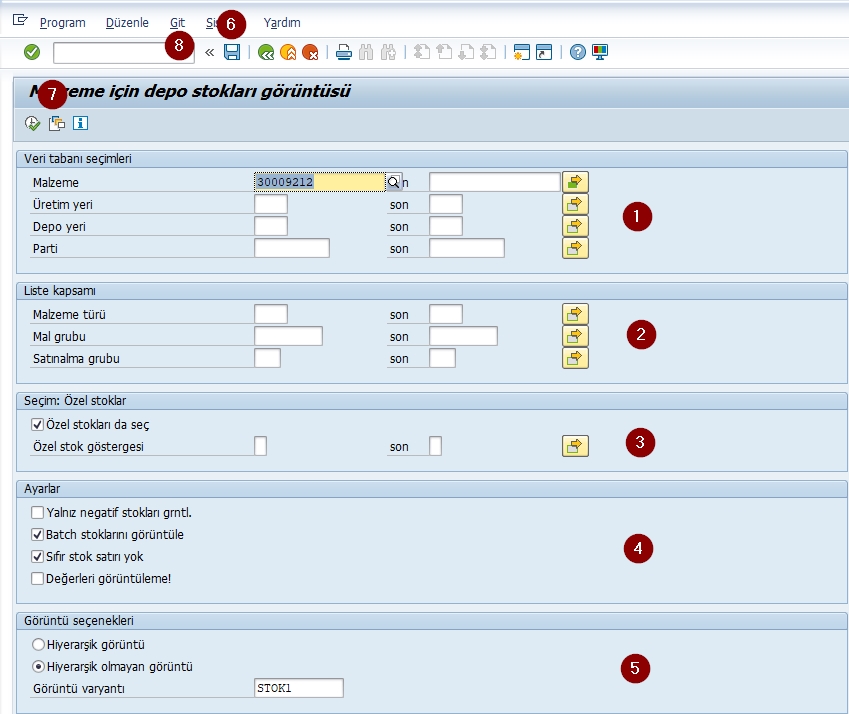The width and height of the screenshot is (849, 714).
Task: Click the Get Variant icon
Action: [57, 123]
